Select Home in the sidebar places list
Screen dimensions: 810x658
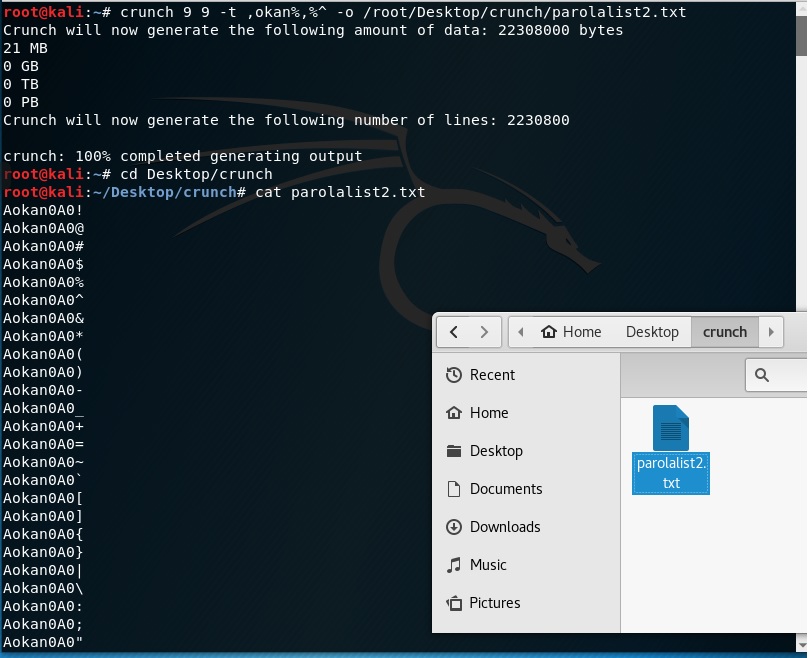(488, 413)
